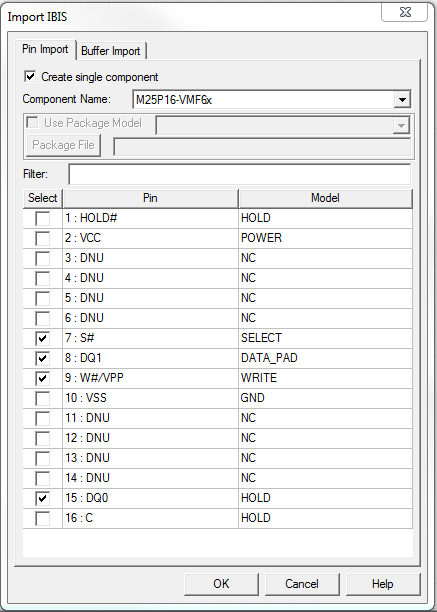Viewport: 437px width, 612px height.
Task: Tick the checkbox for pin 11 DNU
Action: (x=43, y=418)
